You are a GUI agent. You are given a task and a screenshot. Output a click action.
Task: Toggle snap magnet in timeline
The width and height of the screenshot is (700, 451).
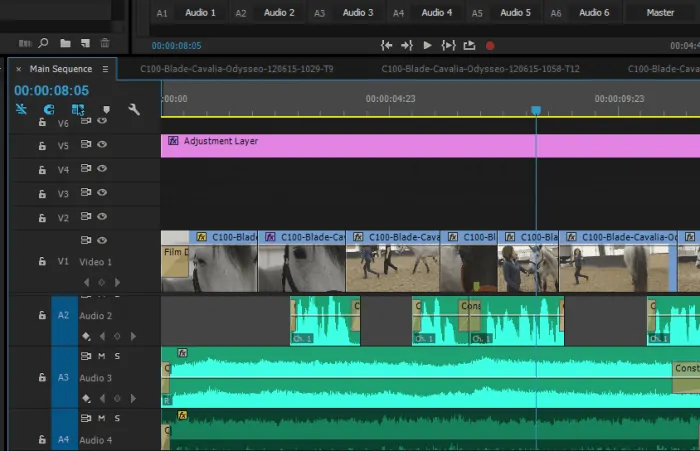click(49, 109)
